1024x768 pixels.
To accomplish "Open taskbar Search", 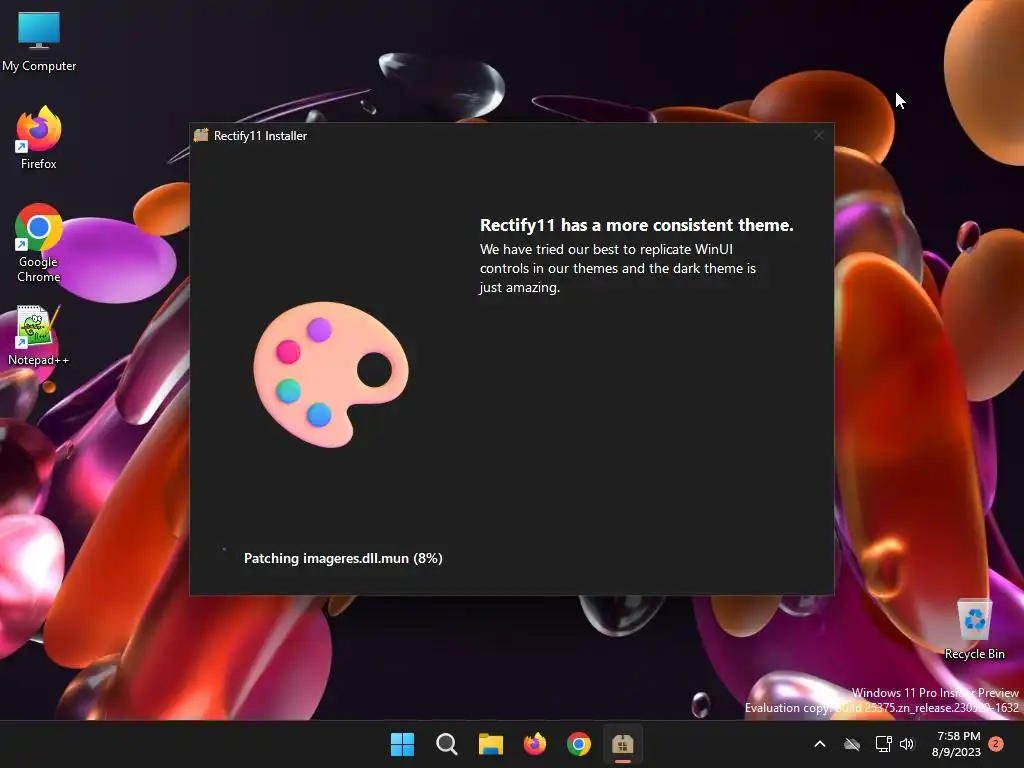I will (x=447, y=744).
